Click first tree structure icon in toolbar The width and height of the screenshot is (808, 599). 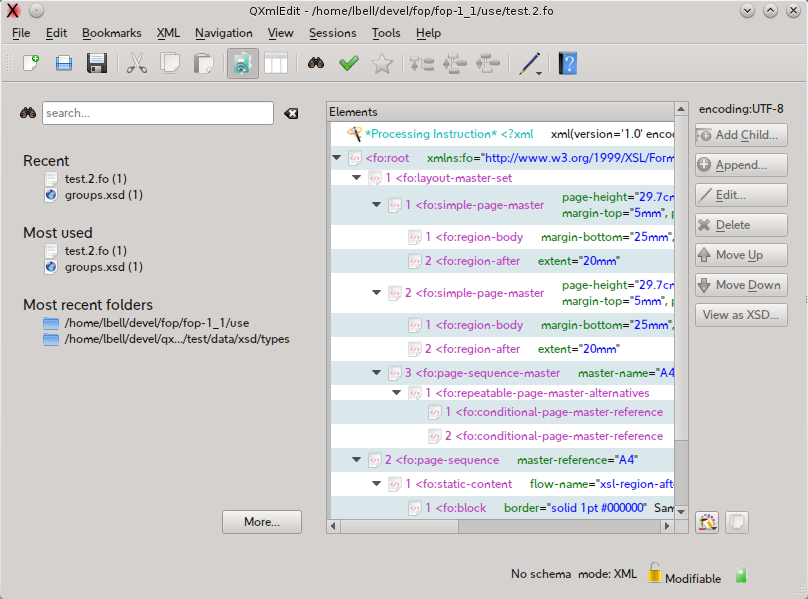point(422,63)
